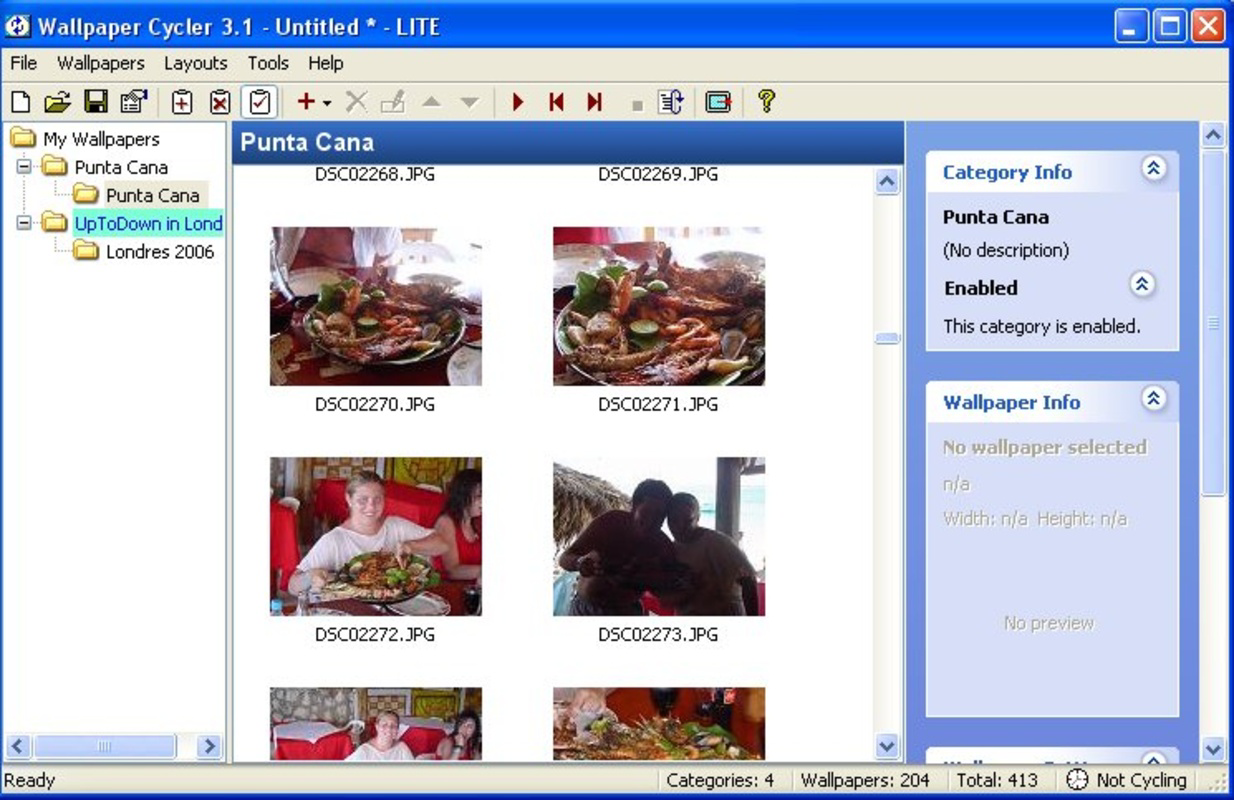
Task: Select the Londres 2006 folder
Action: point(160,252)
